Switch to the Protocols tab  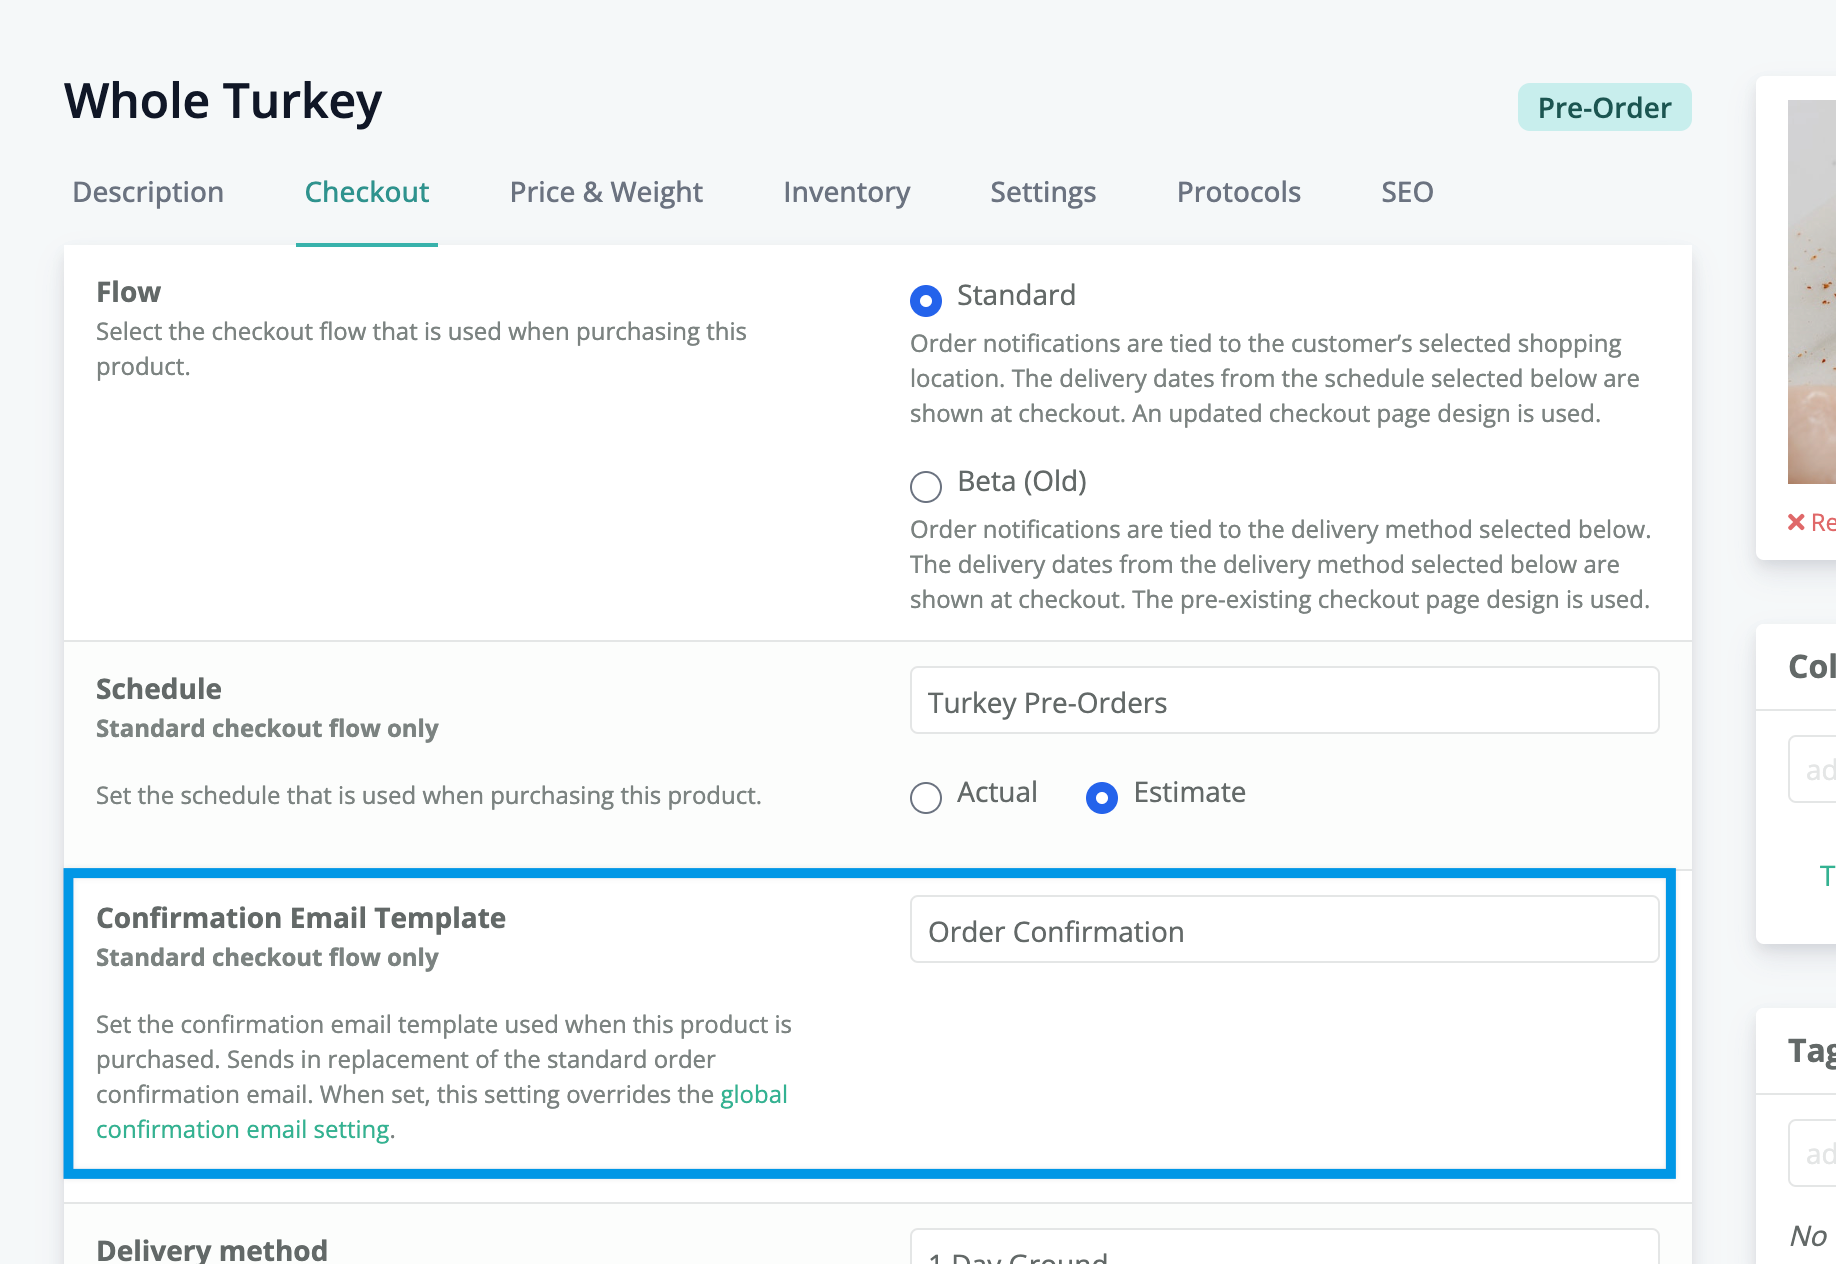click(1239, 192)
